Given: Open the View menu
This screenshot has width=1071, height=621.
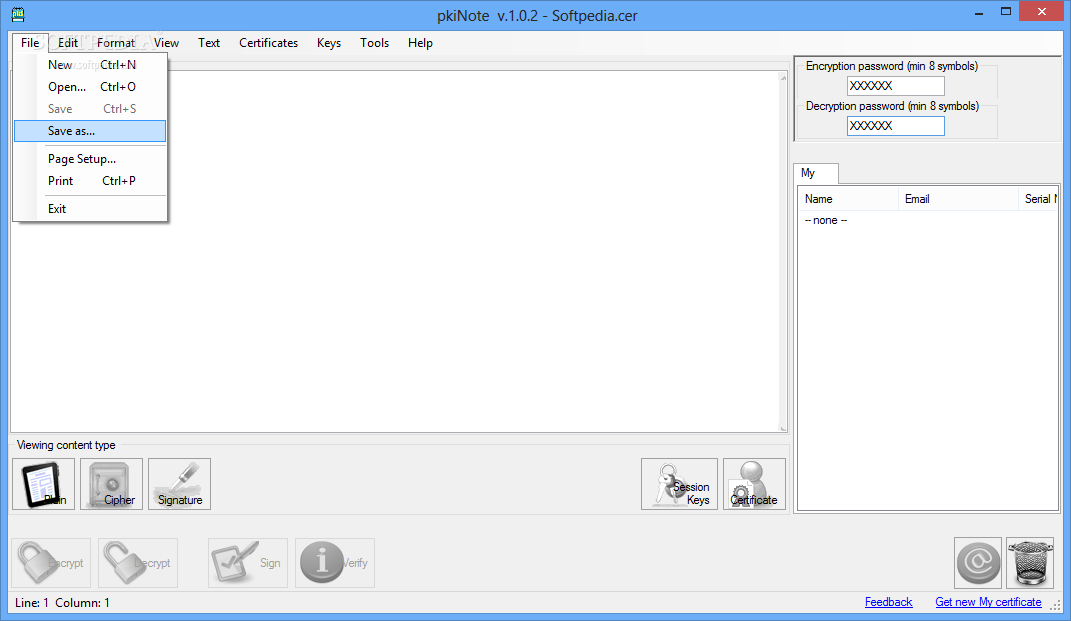Looking at the screenshot, I should [166, 42].
